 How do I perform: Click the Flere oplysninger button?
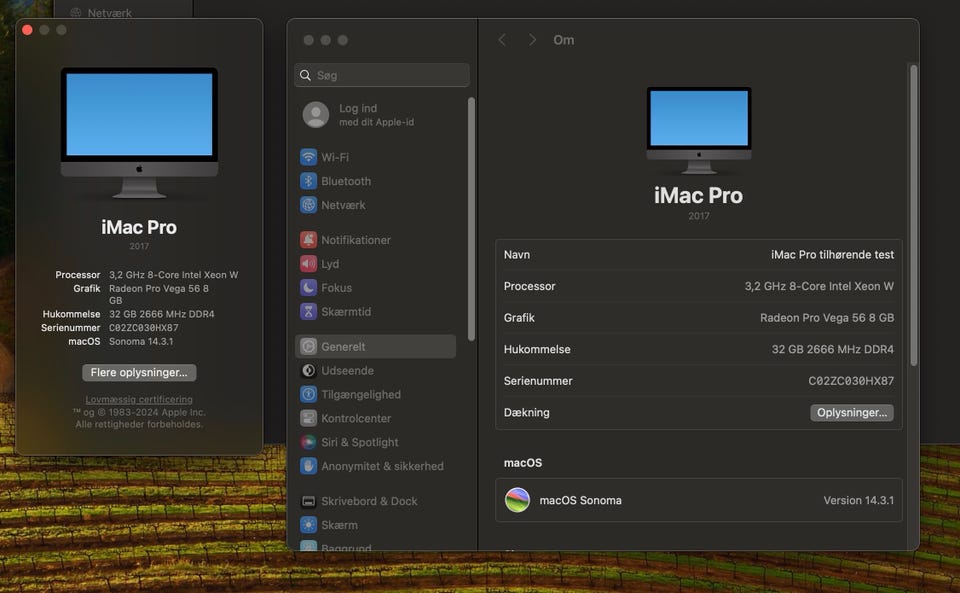[139, 373]
